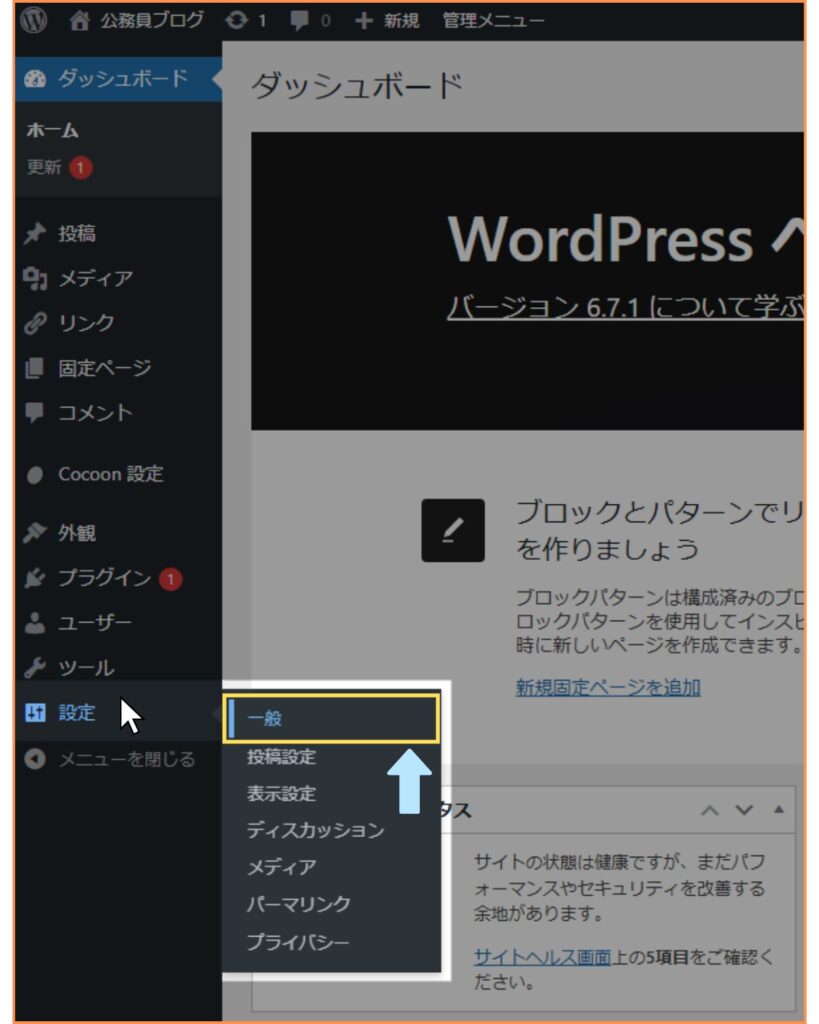Click the WordPress logo in the admin bar
Screen dimensions: 819x1024
click(33, 20)
